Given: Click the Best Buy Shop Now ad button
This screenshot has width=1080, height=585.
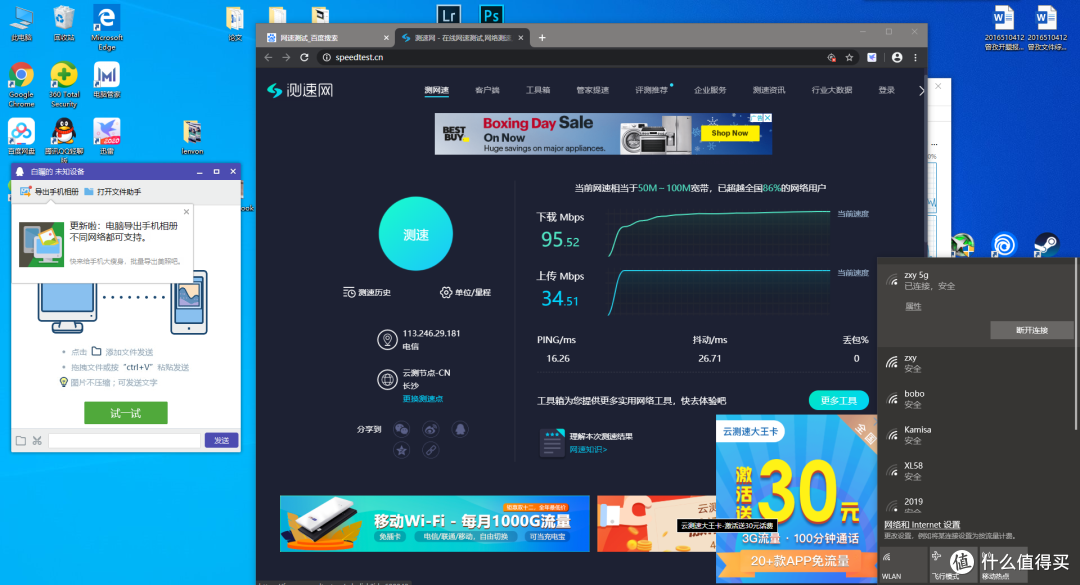Looking at the screenshot, I should 729,133.
